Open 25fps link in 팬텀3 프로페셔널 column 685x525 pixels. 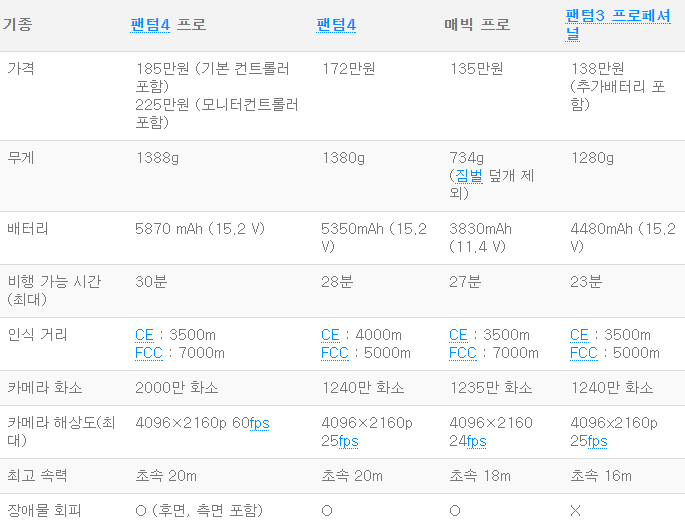(597, 441)
